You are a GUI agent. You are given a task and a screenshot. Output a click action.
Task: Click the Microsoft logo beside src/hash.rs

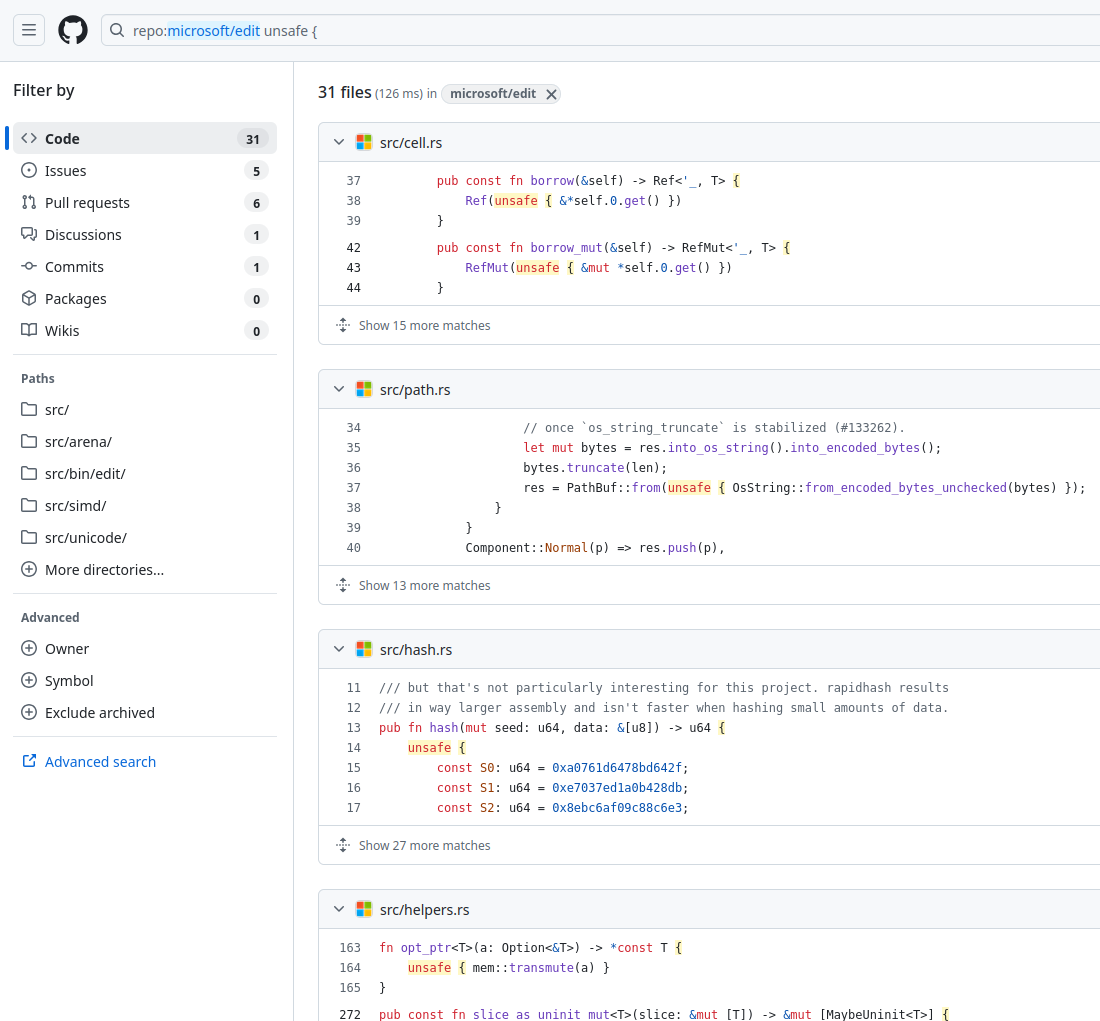coord(364,650)
